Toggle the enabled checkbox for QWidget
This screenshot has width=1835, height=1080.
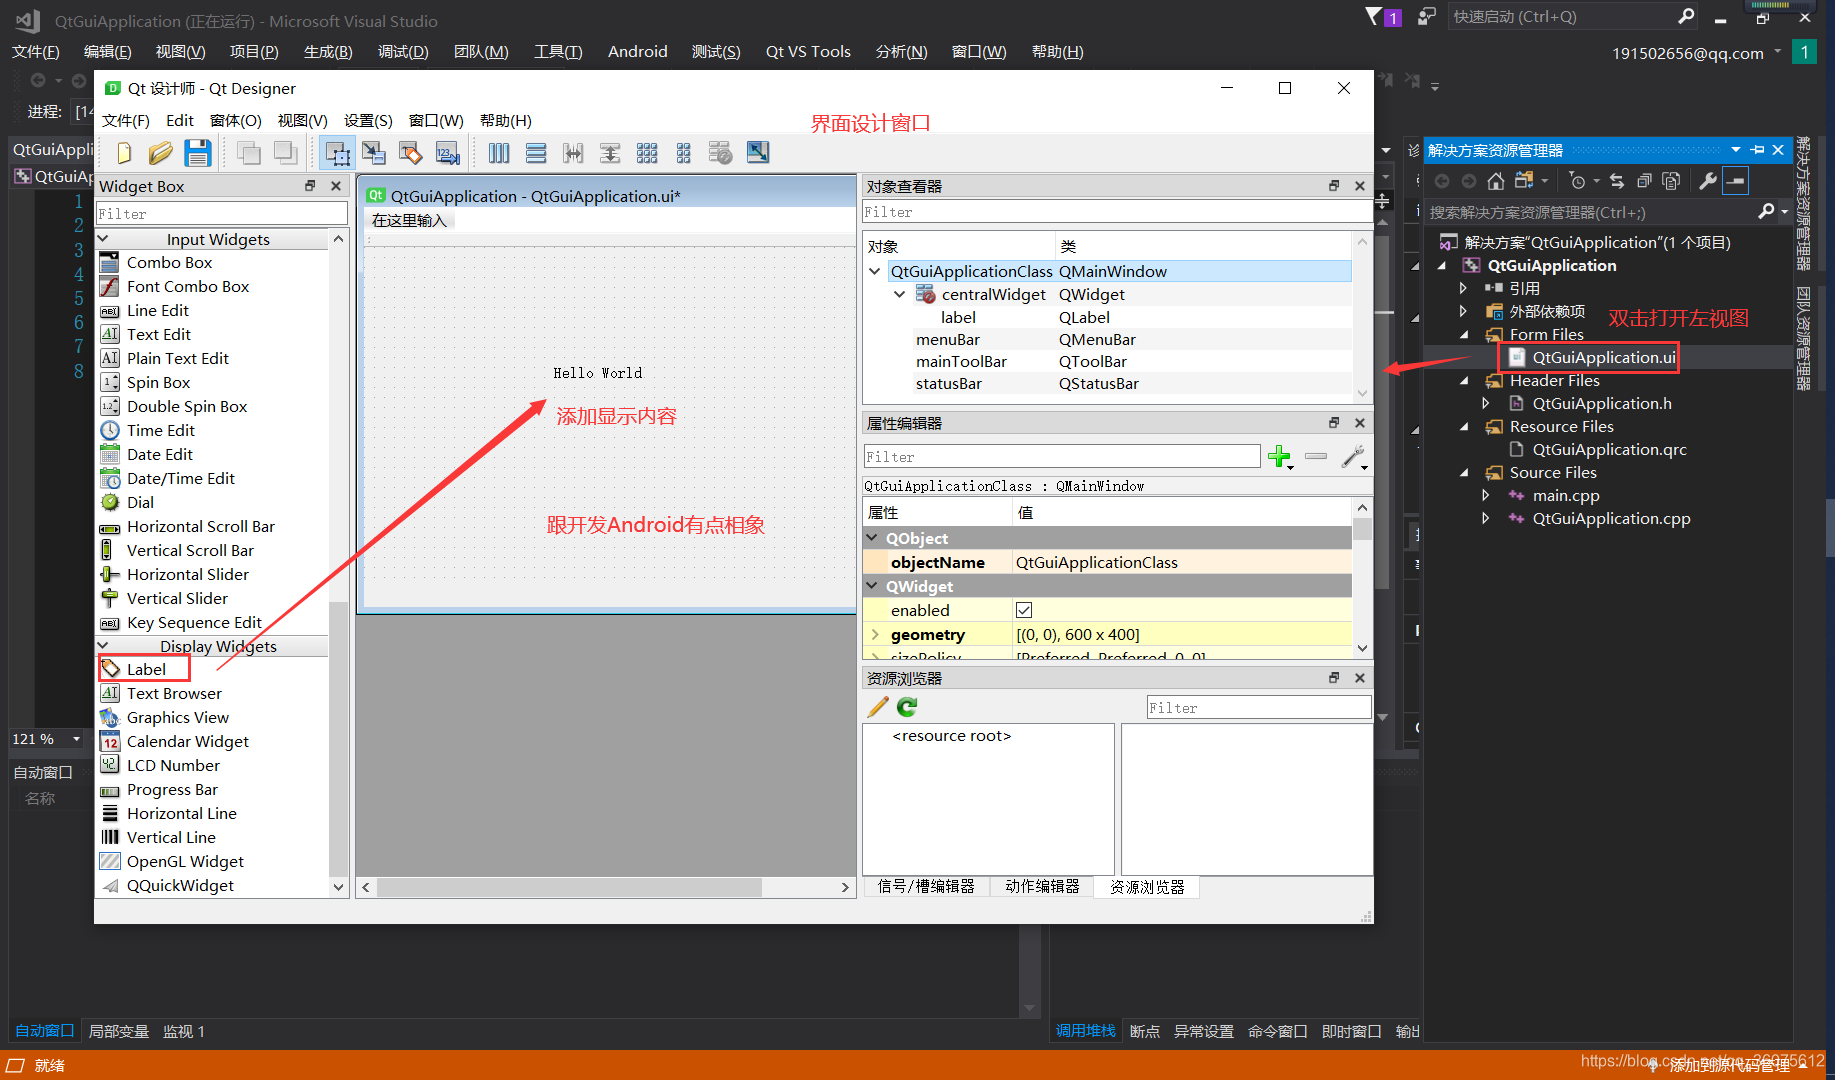pos(1024,609)
